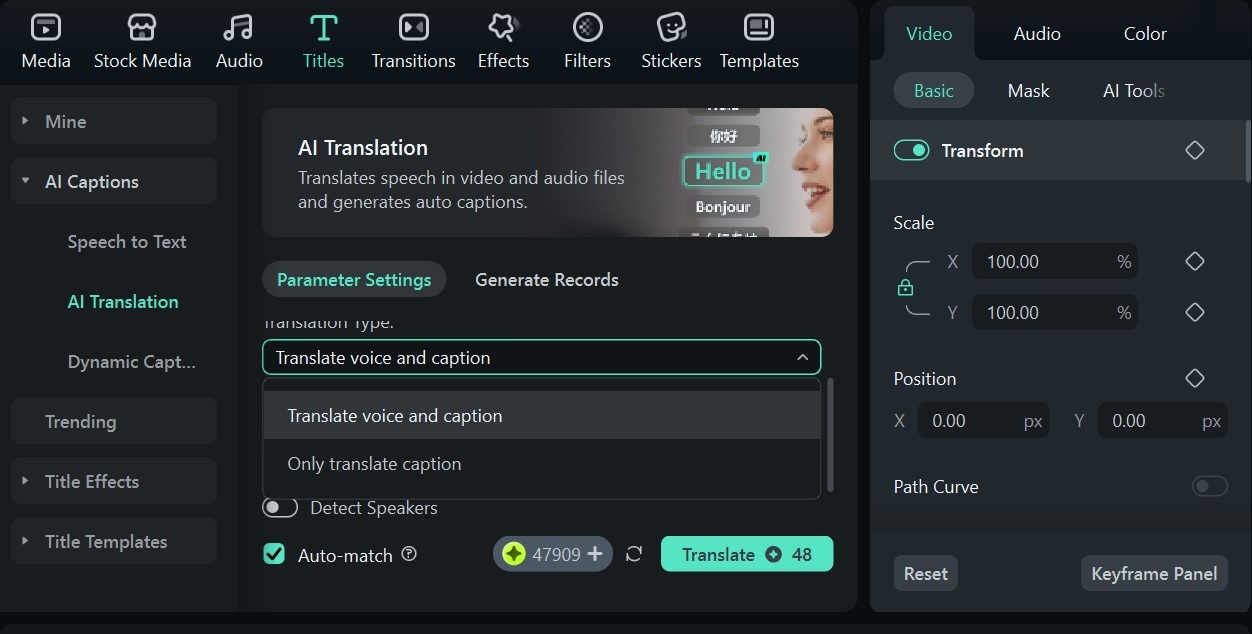Open the Templates icon
This screenshot has width=1252, height=634.
pos(759,27)
